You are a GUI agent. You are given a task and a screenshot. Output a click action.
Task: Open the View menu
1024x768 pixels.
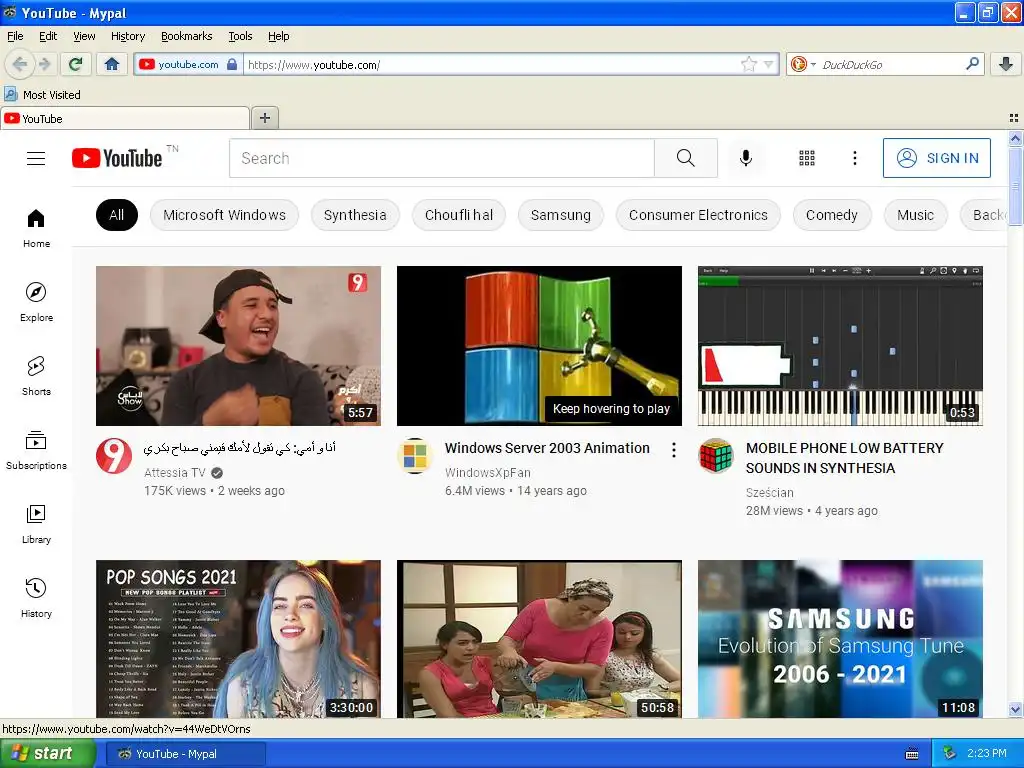pyautogui.click(x=84, y=36)
